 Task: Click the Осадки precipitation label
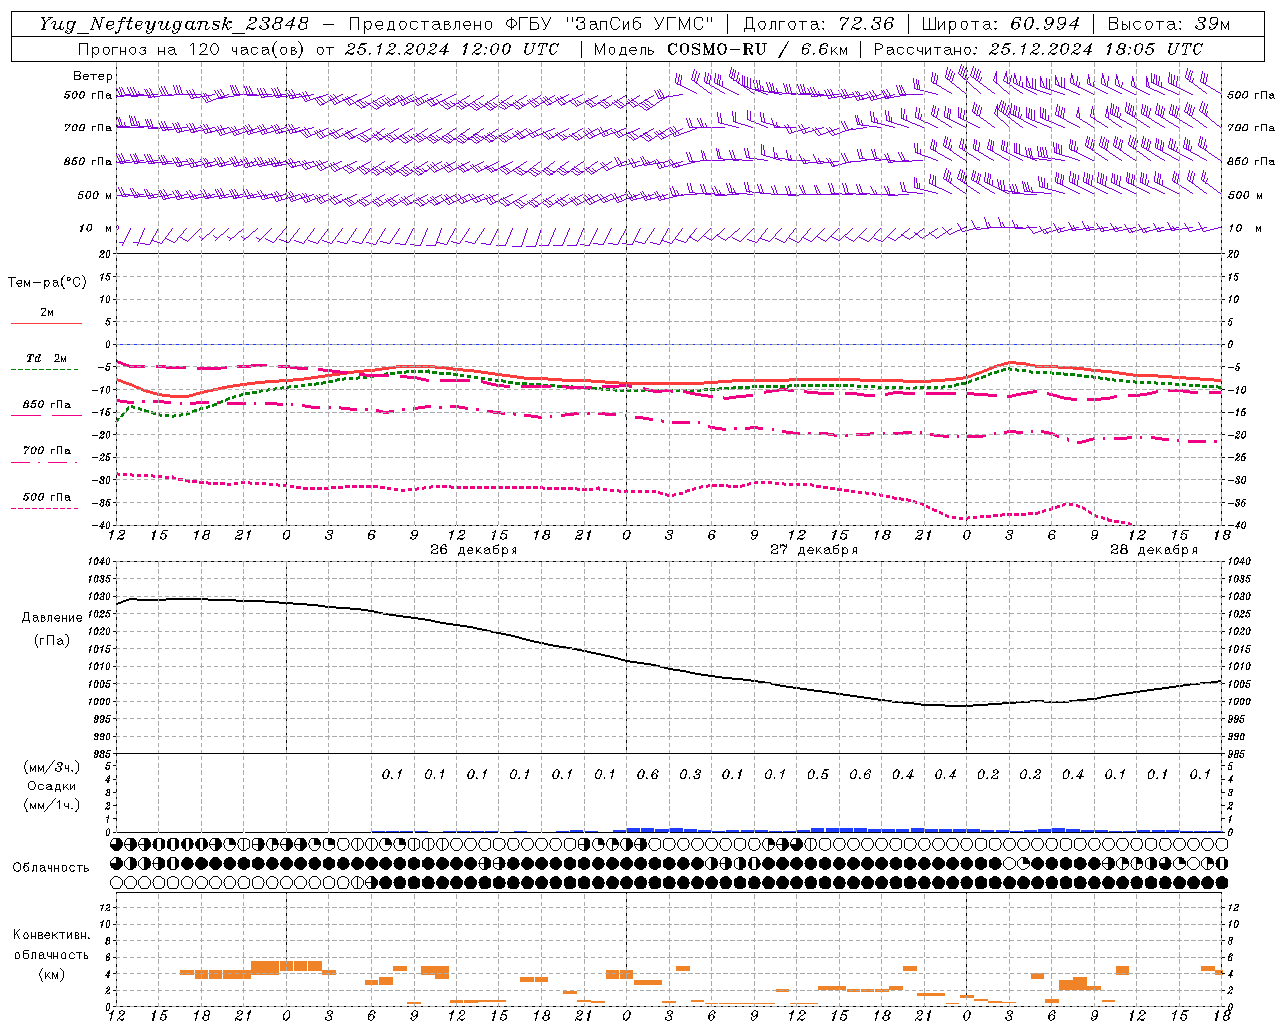coord(52,786)
